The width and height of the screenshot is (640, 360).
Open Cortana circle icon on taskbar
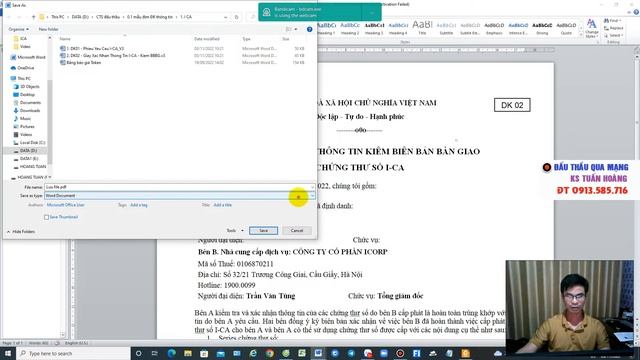pyautogui.click(x=138, y=353)
